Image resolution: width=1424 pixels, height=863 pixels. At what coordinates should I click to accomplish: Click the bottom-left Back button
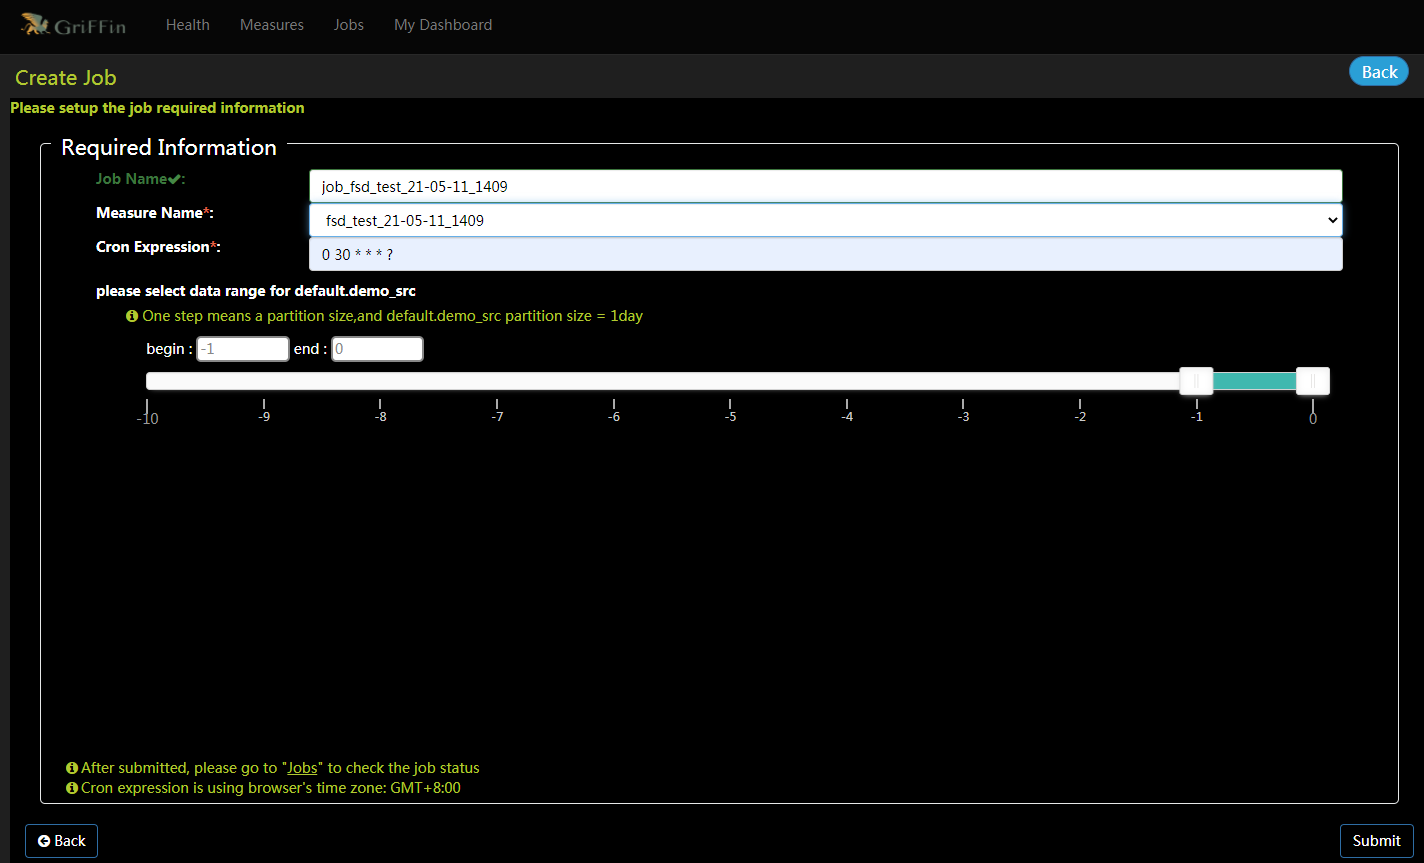tap(61, 841)
